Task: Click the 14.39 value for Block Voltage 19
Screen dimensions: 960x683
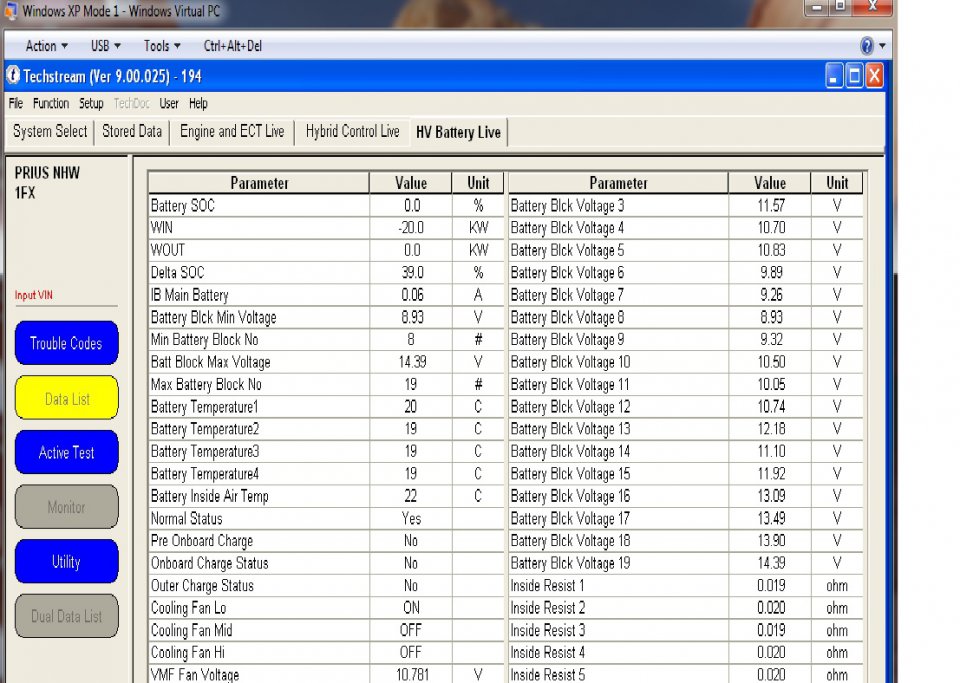Action: [x=771, y=563]
